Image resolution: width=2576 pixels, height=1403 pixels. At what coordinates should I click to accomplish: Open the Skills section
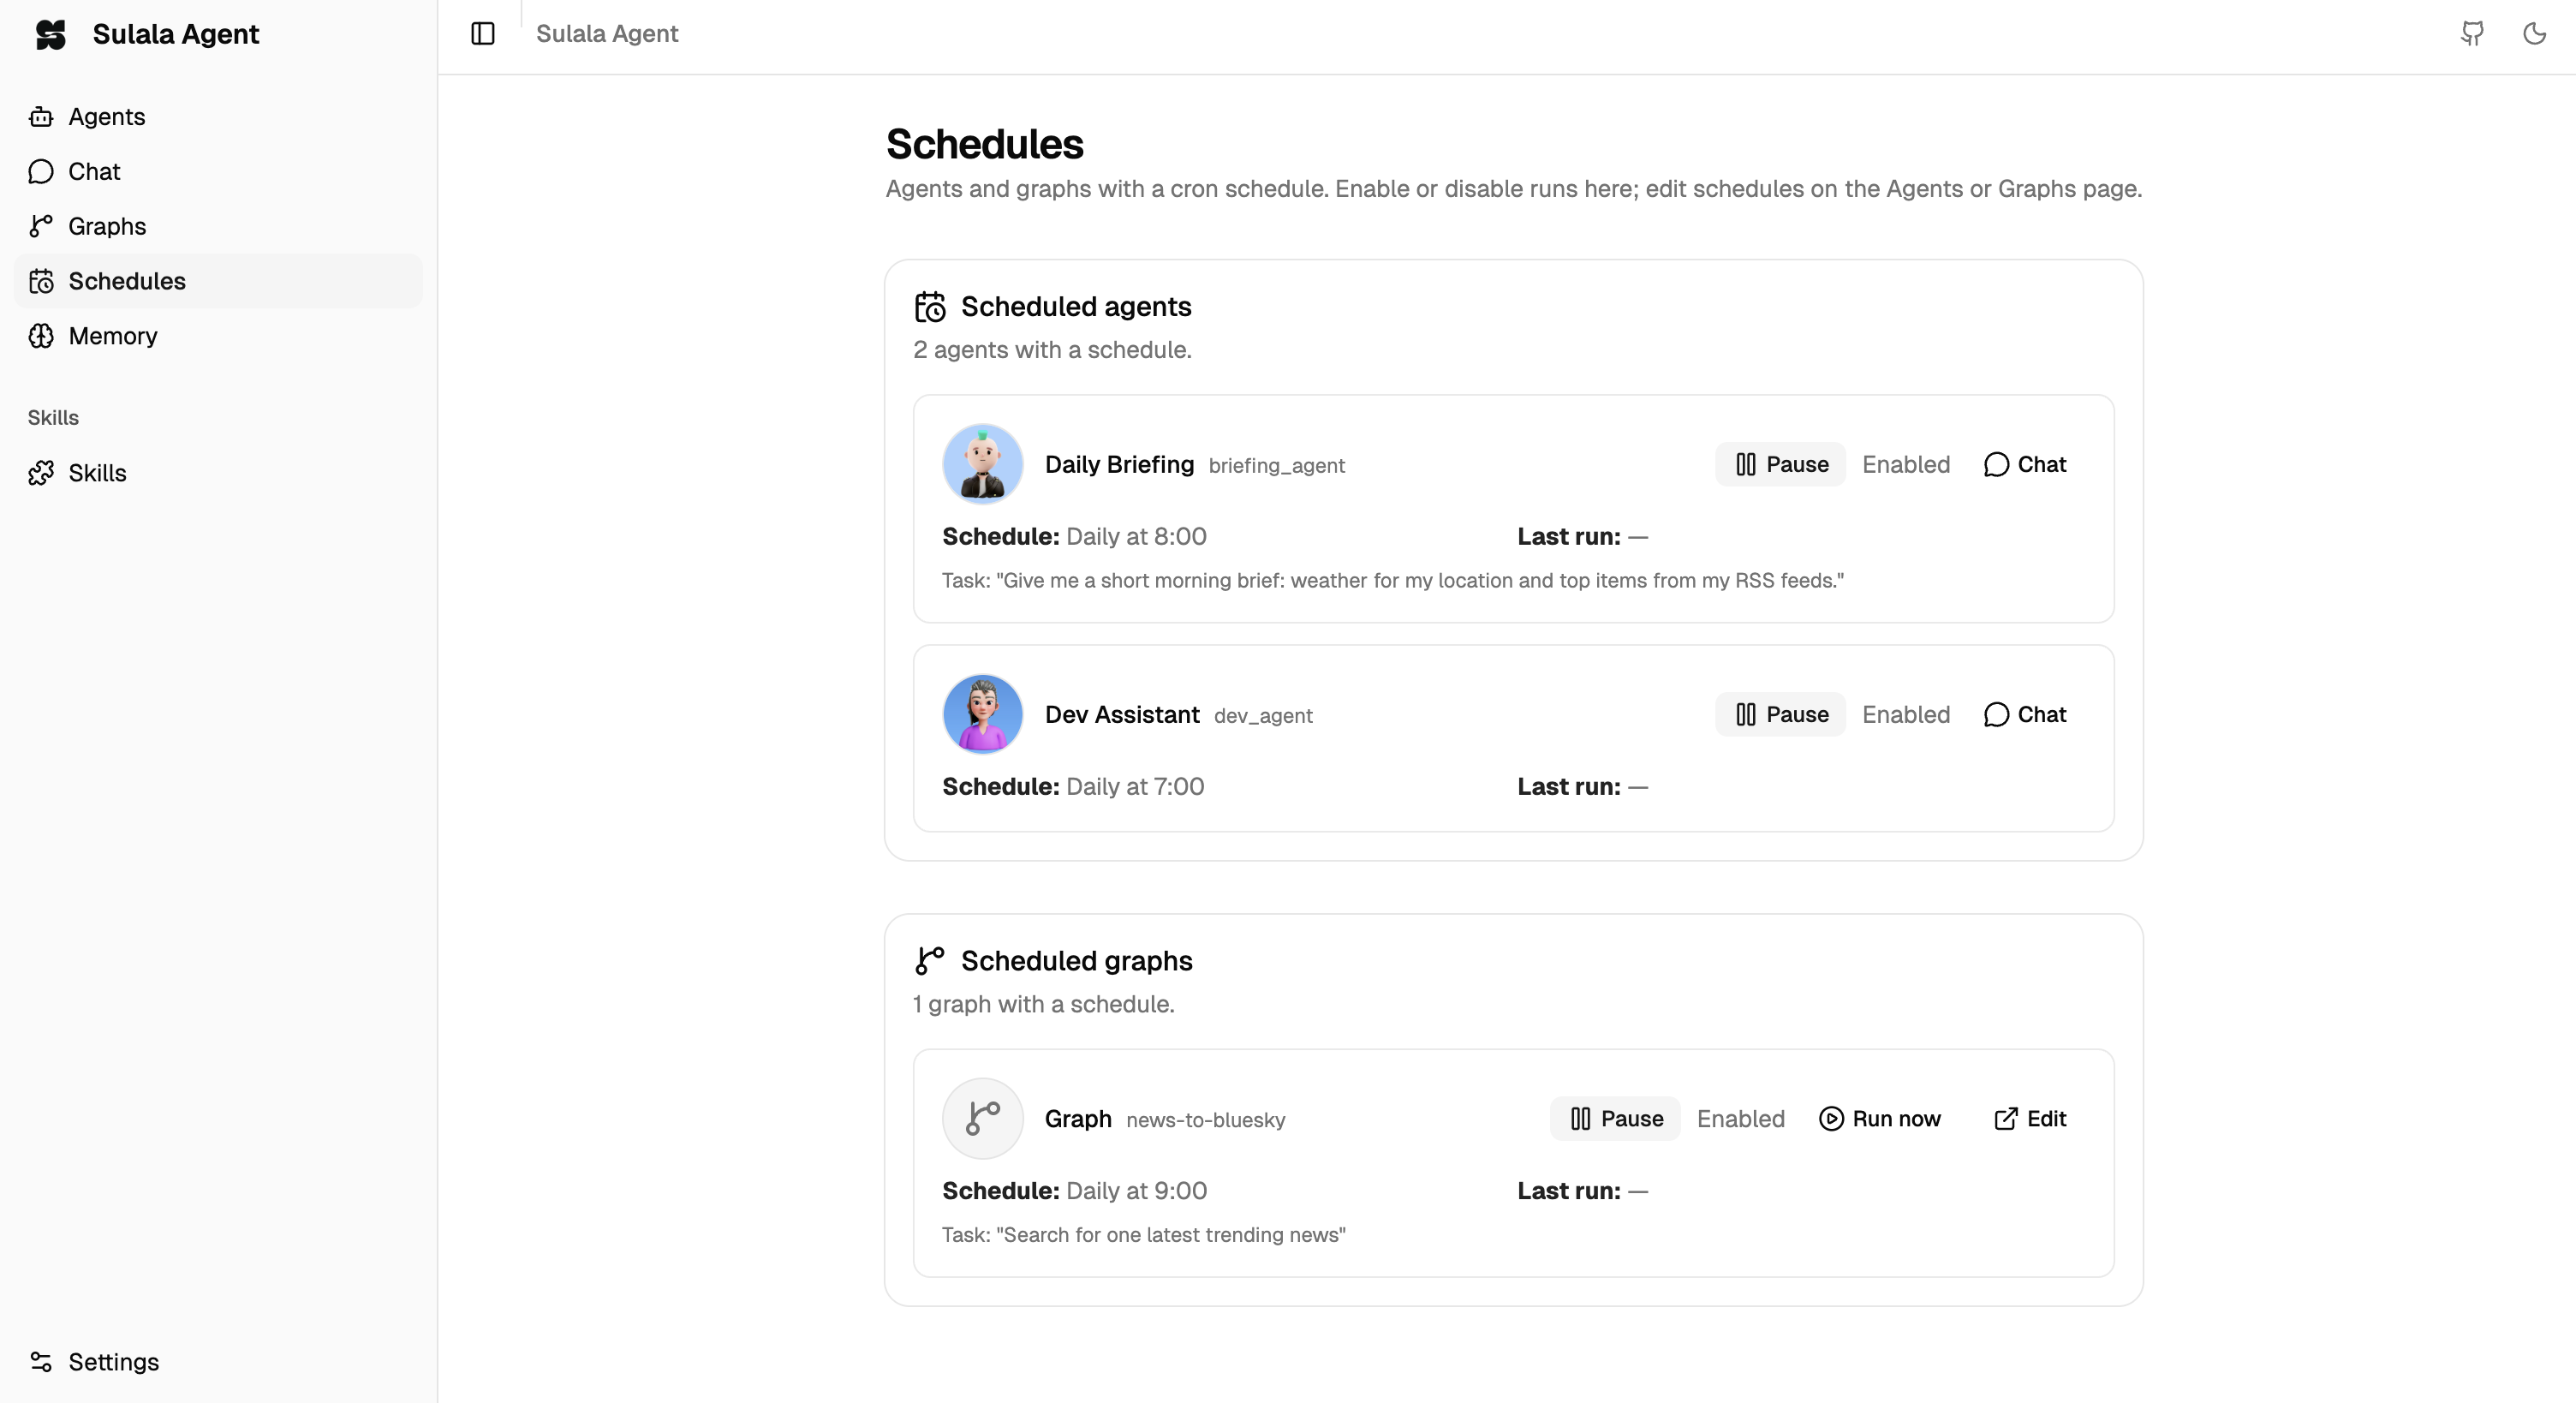96,472
